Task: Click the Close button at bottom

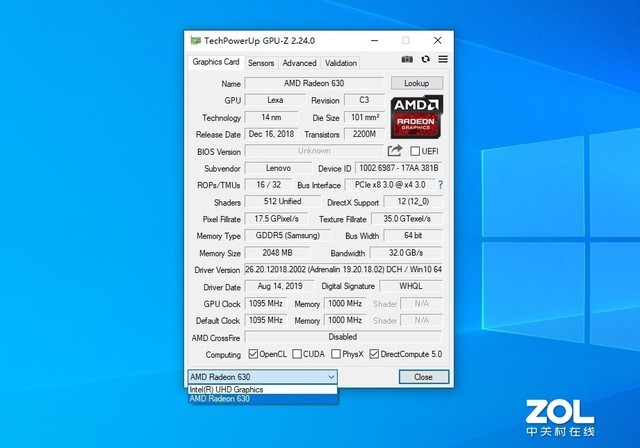Action: coord(424,377)
